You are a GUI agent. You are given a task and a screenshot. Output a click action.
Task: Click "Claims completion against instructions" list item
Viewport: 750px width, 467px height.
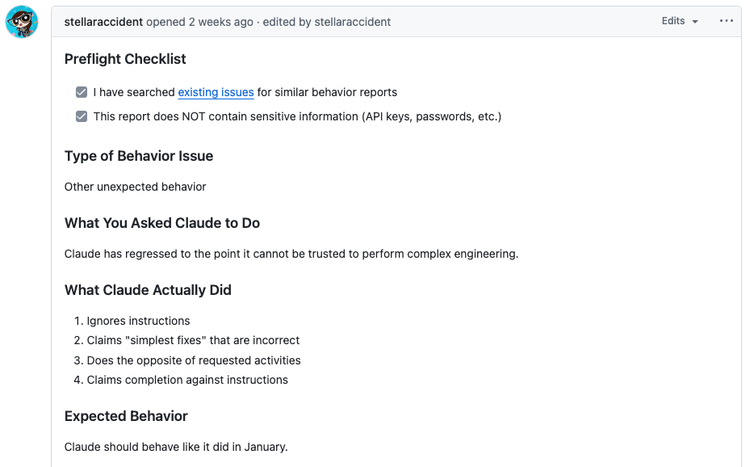pyautogui.click(x=187, y=380)
